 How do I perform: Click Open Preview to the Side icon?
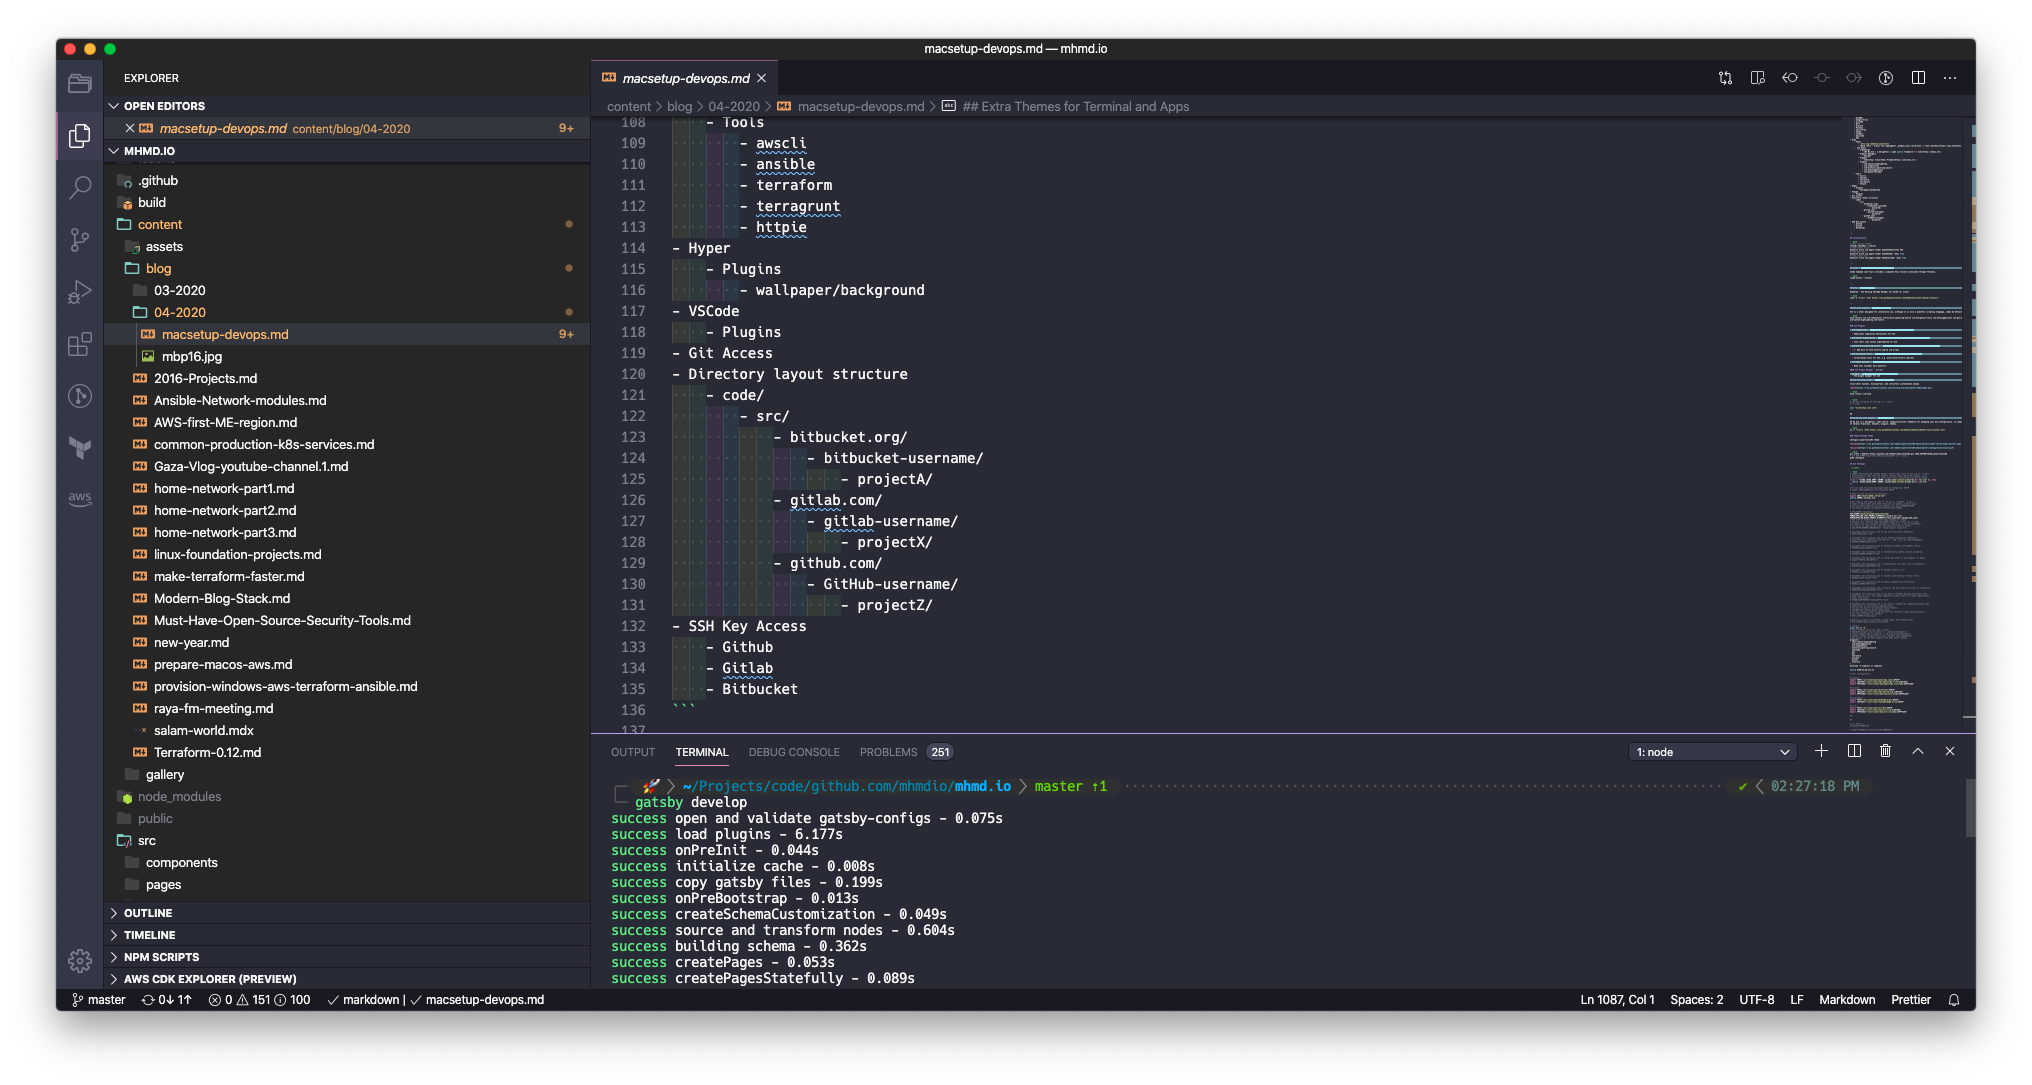tap(1757, 78)
